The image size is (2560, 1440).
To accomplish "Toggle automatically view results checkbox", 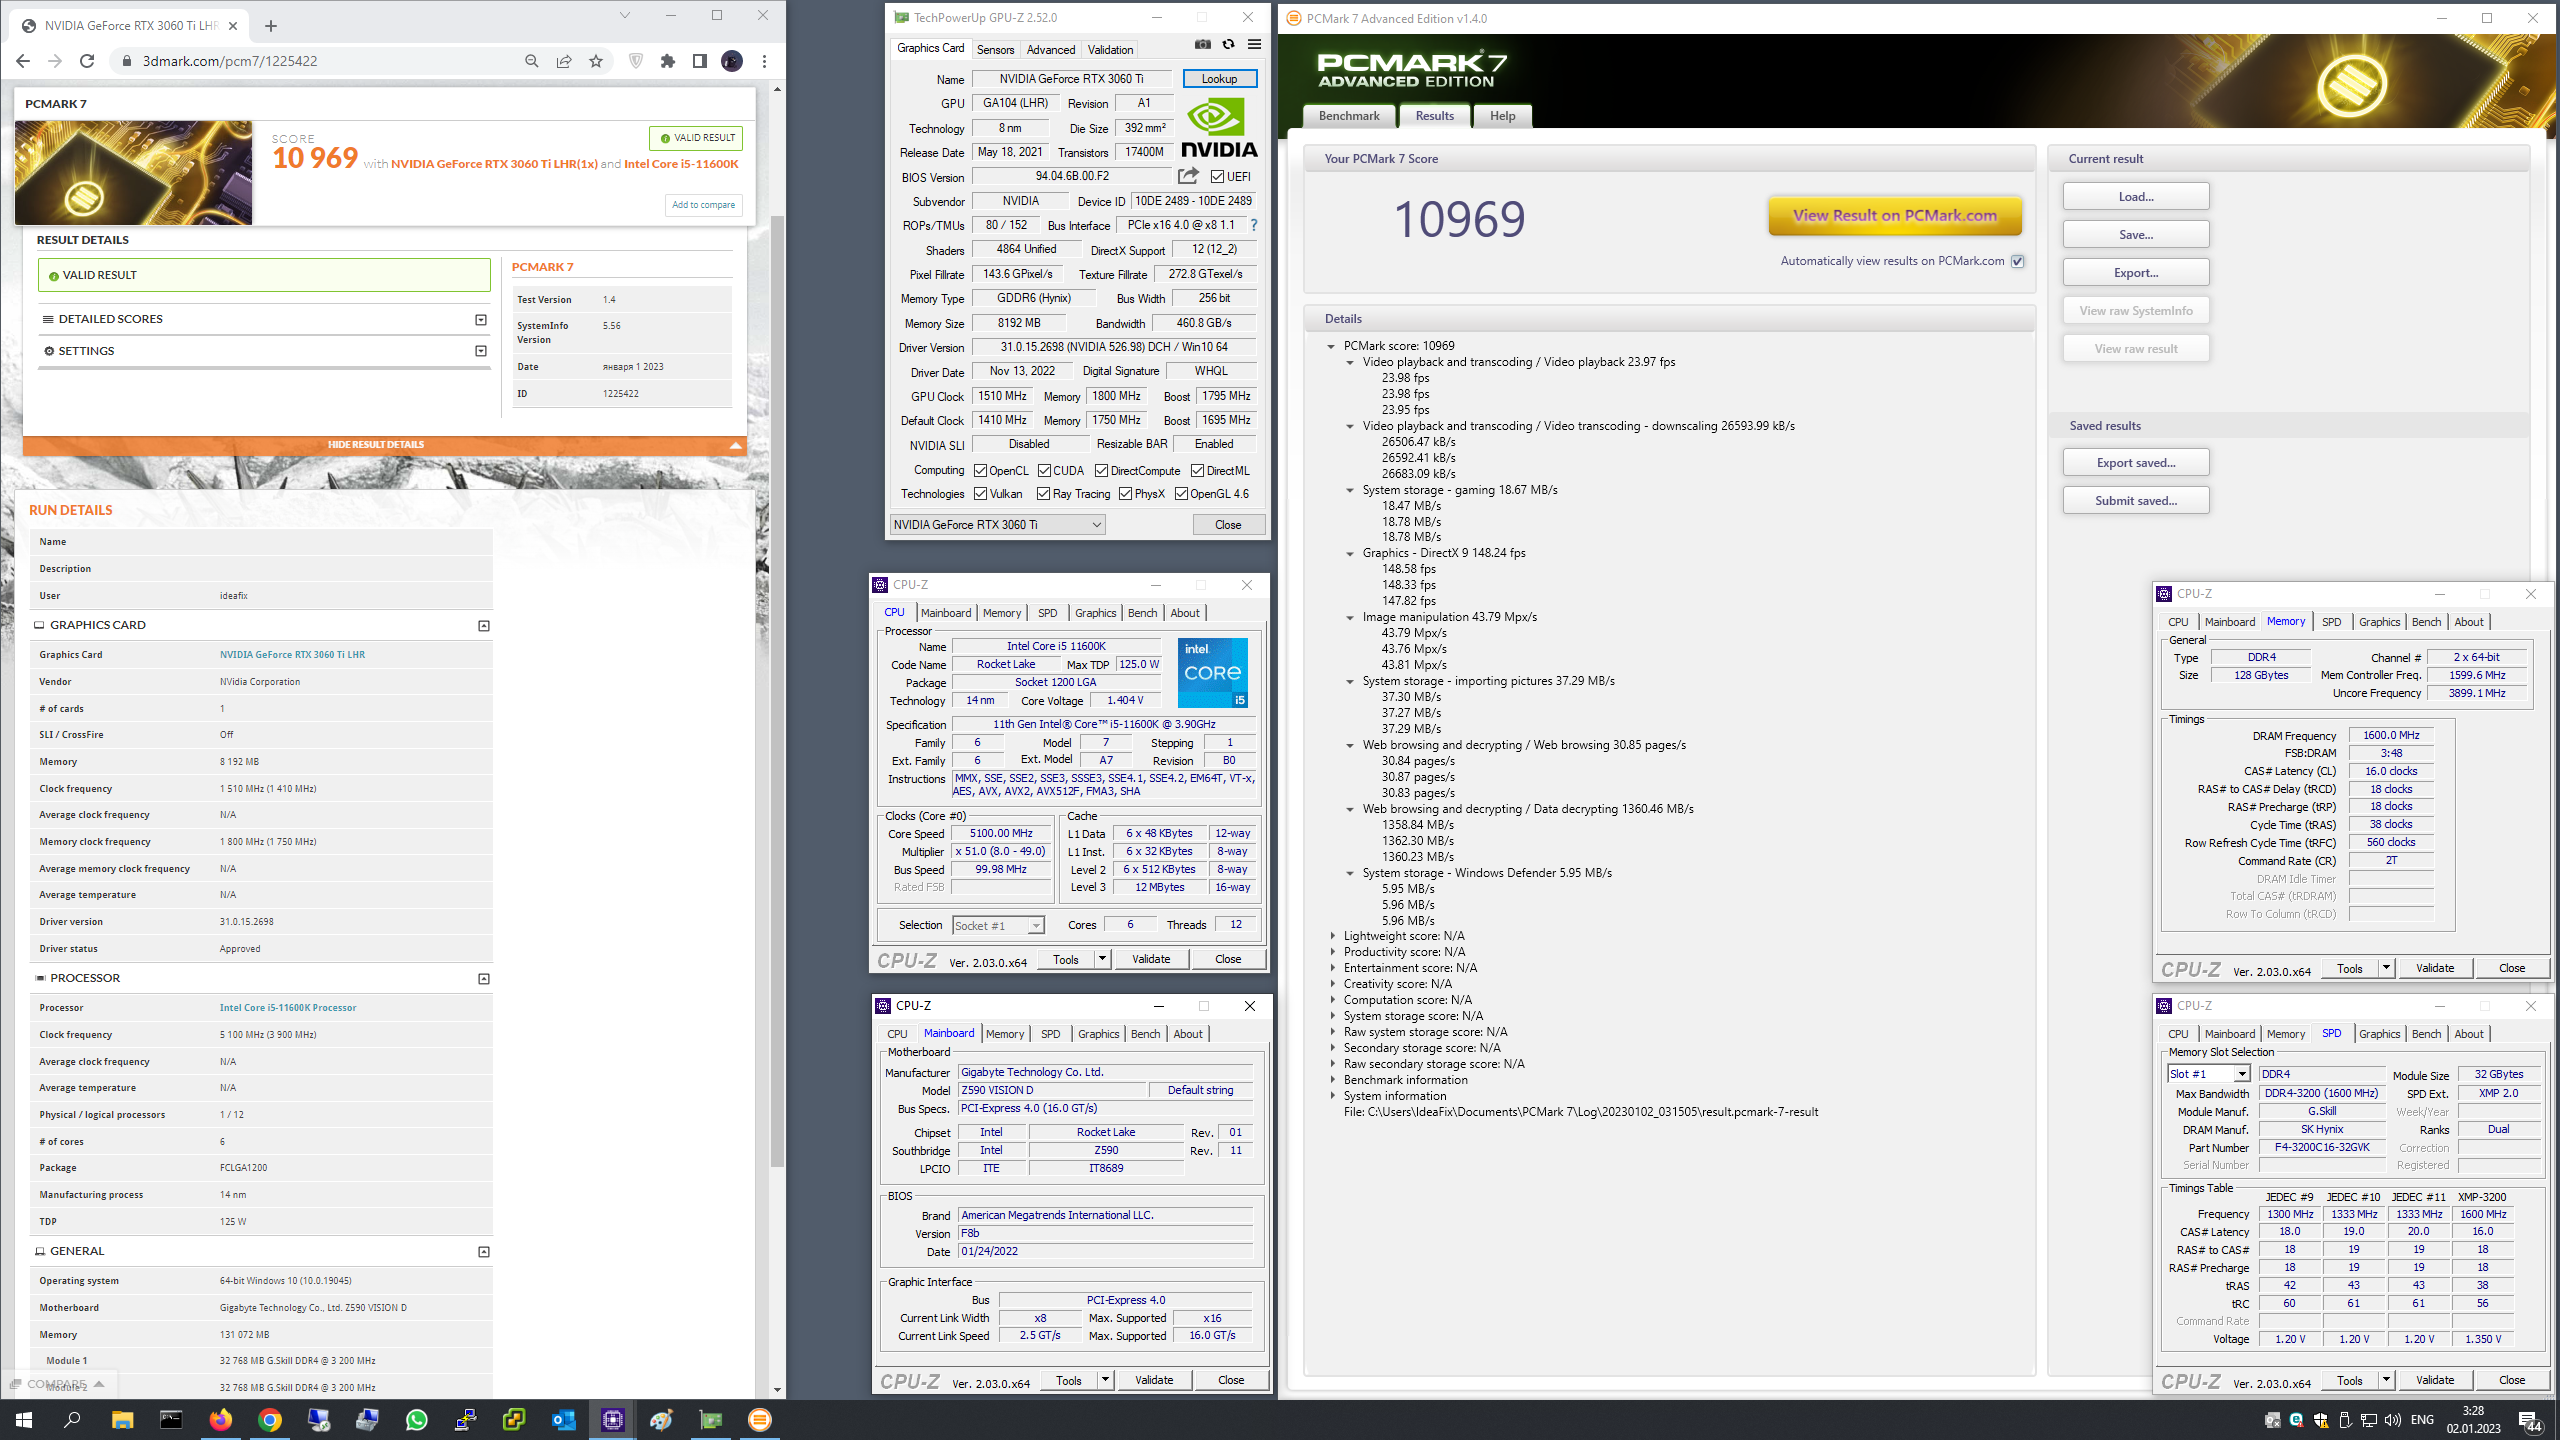I will pyautogui.click(x=2018, y=261).
